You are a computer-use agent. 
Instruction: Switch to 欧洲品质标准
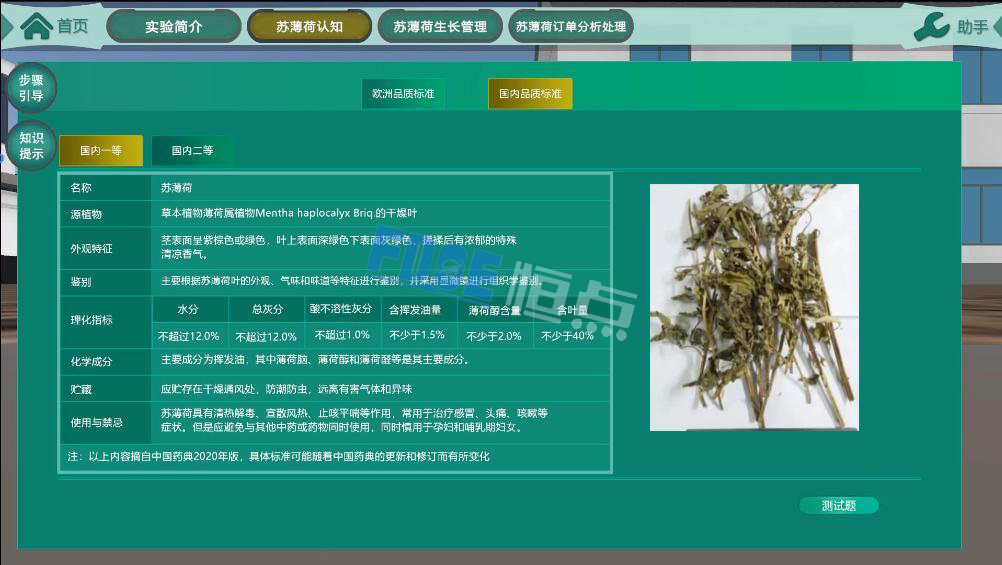403,94
